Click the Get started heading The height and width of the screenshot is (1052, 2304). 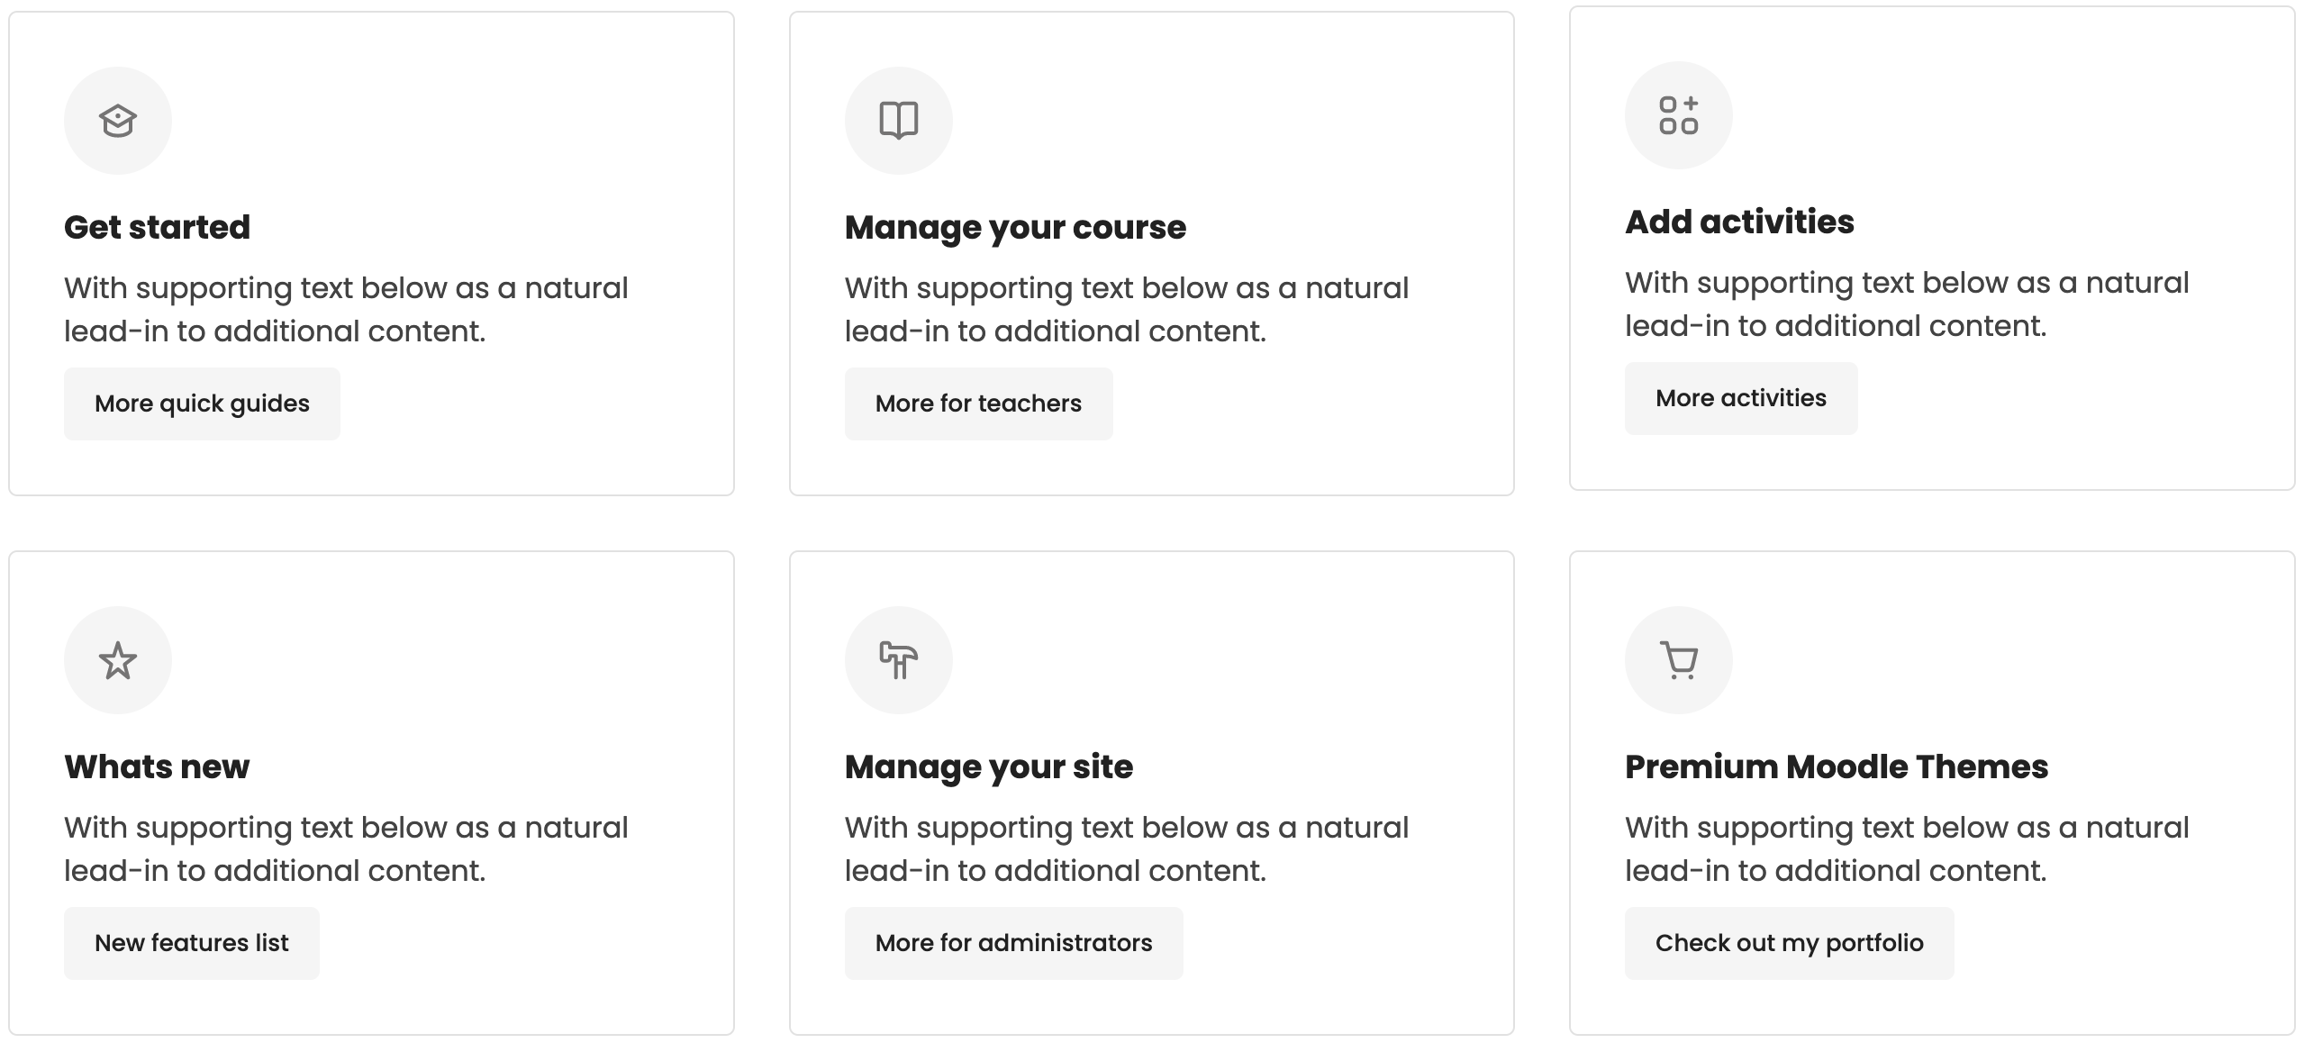click(157, 228)
